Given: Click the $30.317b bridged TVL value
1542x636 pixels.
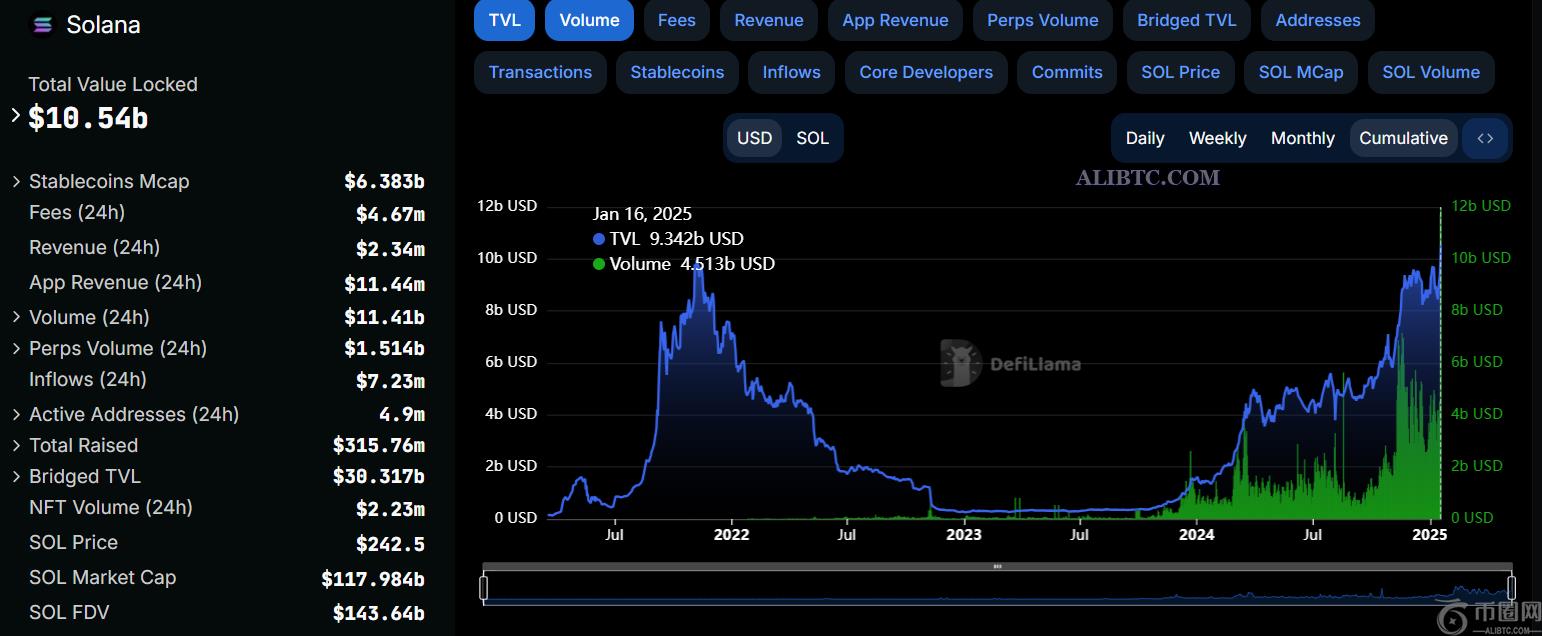Looking at the screenshot, I should click(x=378, y=476).
